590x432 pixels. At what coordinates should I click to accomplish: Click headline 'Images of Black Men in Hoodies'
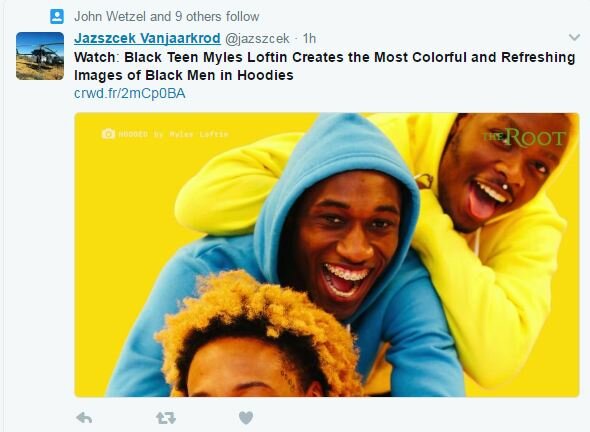(184, 75)
